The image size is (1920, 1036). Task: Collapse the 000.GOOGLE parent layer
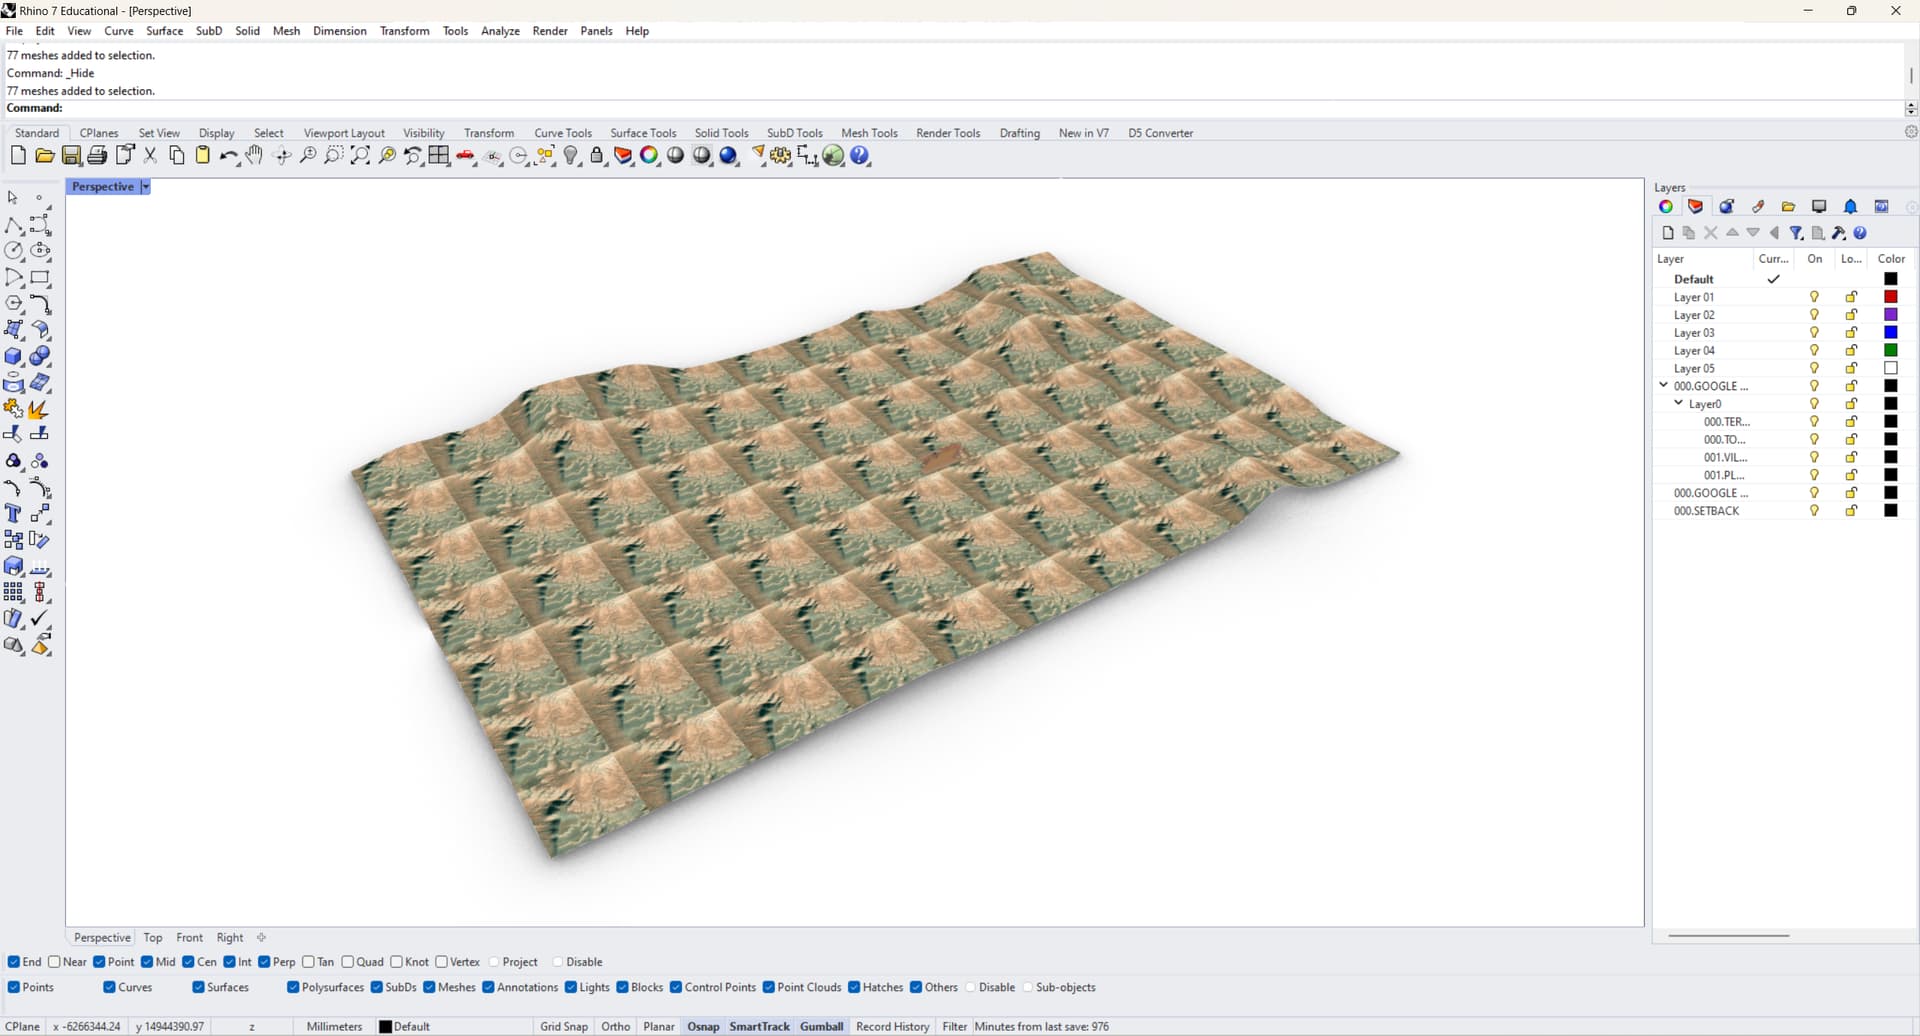1664,385
